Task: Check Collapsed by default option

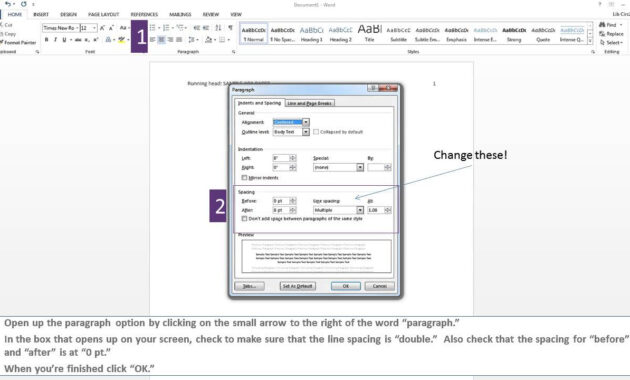Action: (316, 132)
